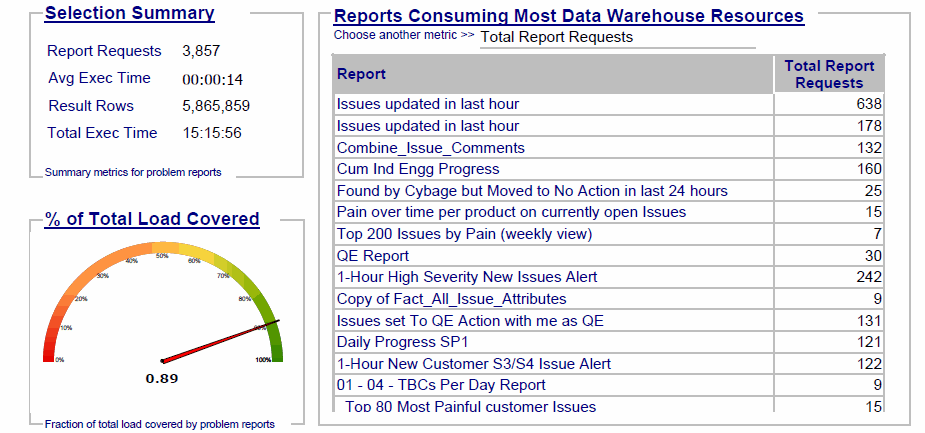Sort by the Report column header
Screen dimensions: 925x433
click(361, 74)
